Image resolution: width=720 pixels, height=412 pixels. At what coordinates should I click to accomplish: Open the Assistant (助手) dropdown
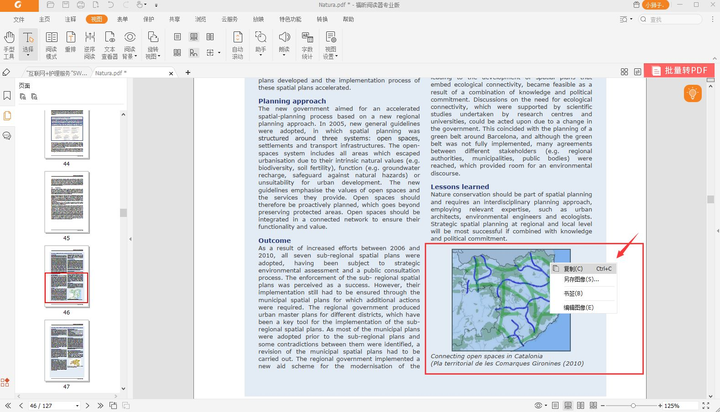pos(261,45)
